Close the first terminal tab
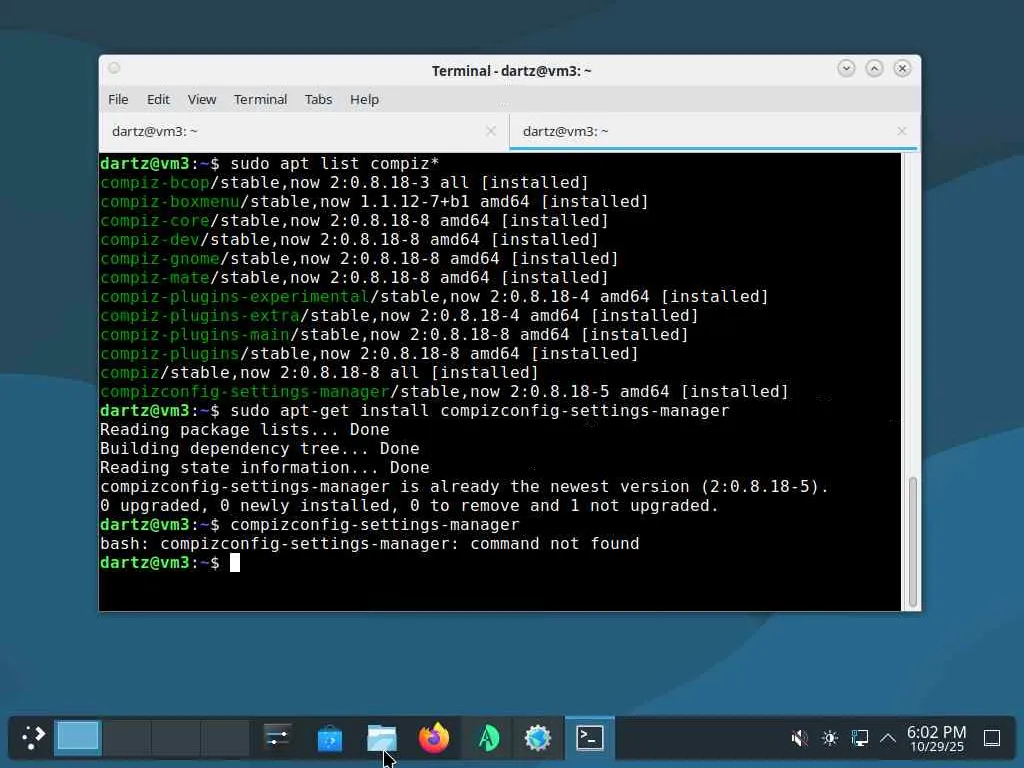The image size is (1024, 768). [491, 131]
